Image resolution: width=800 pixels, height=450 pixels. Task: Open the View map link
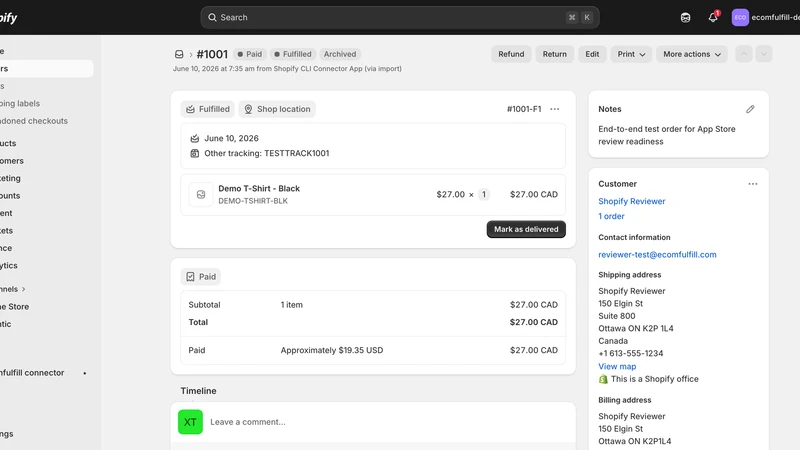pos(617,366)
